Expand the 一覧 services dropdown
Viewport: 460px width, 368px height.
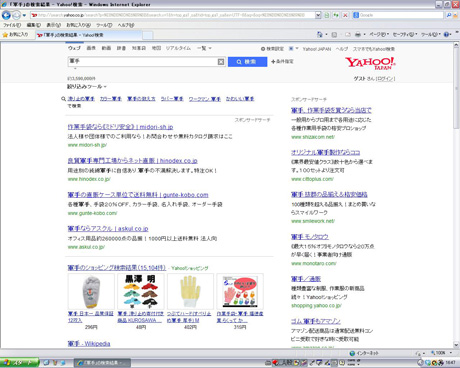204,48
